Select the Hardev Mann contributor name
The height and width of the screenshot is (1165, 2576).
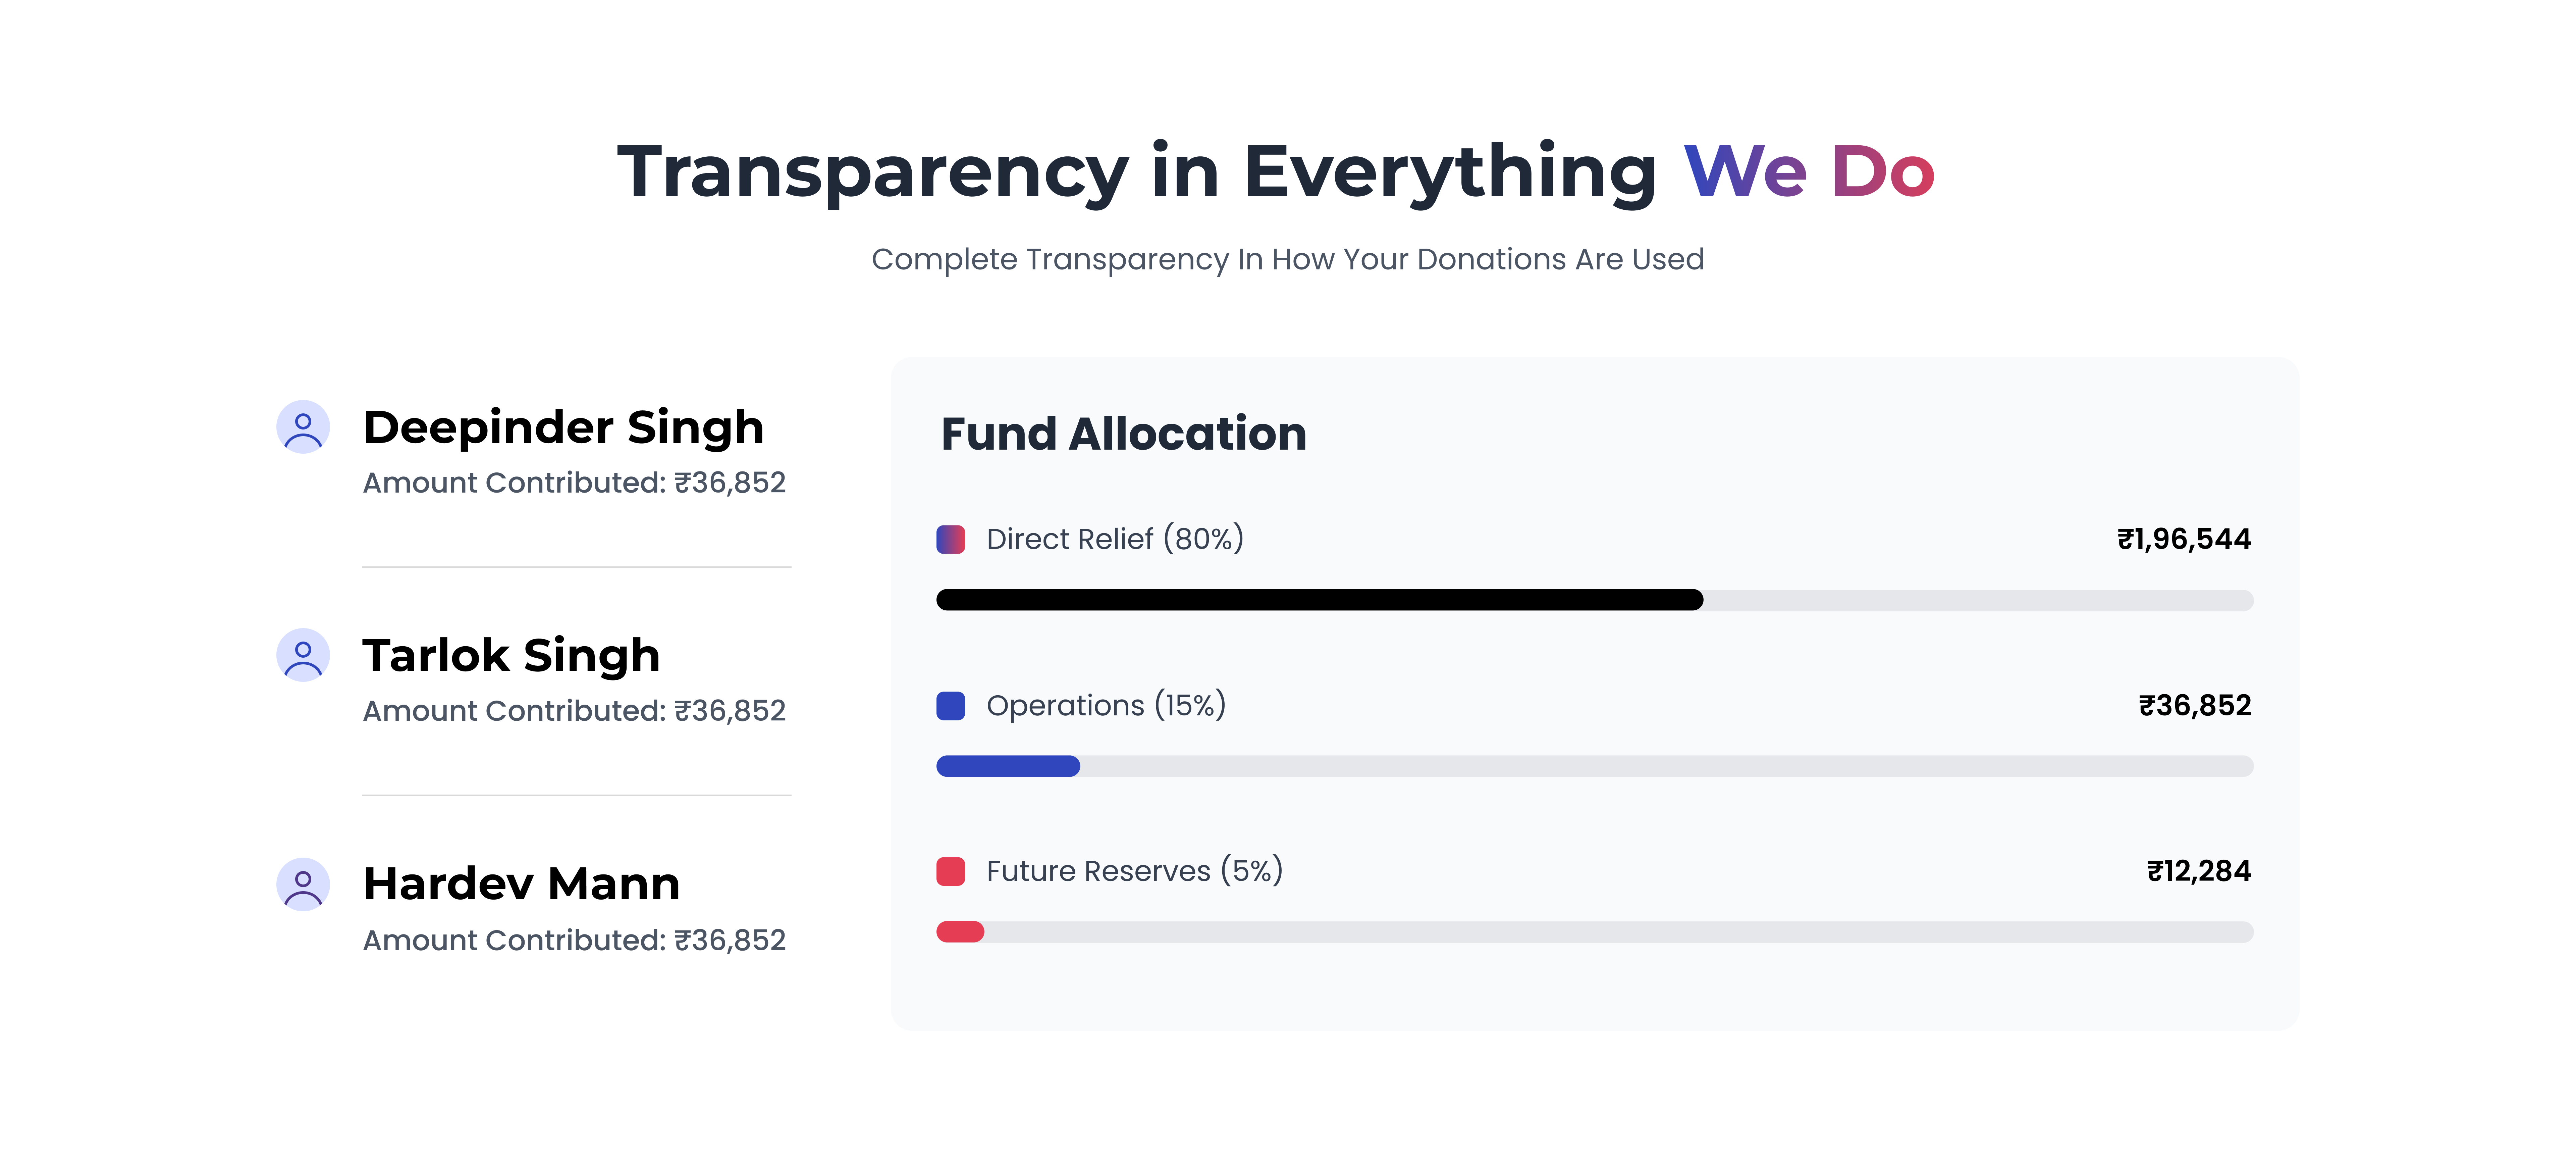pos(521,884)
